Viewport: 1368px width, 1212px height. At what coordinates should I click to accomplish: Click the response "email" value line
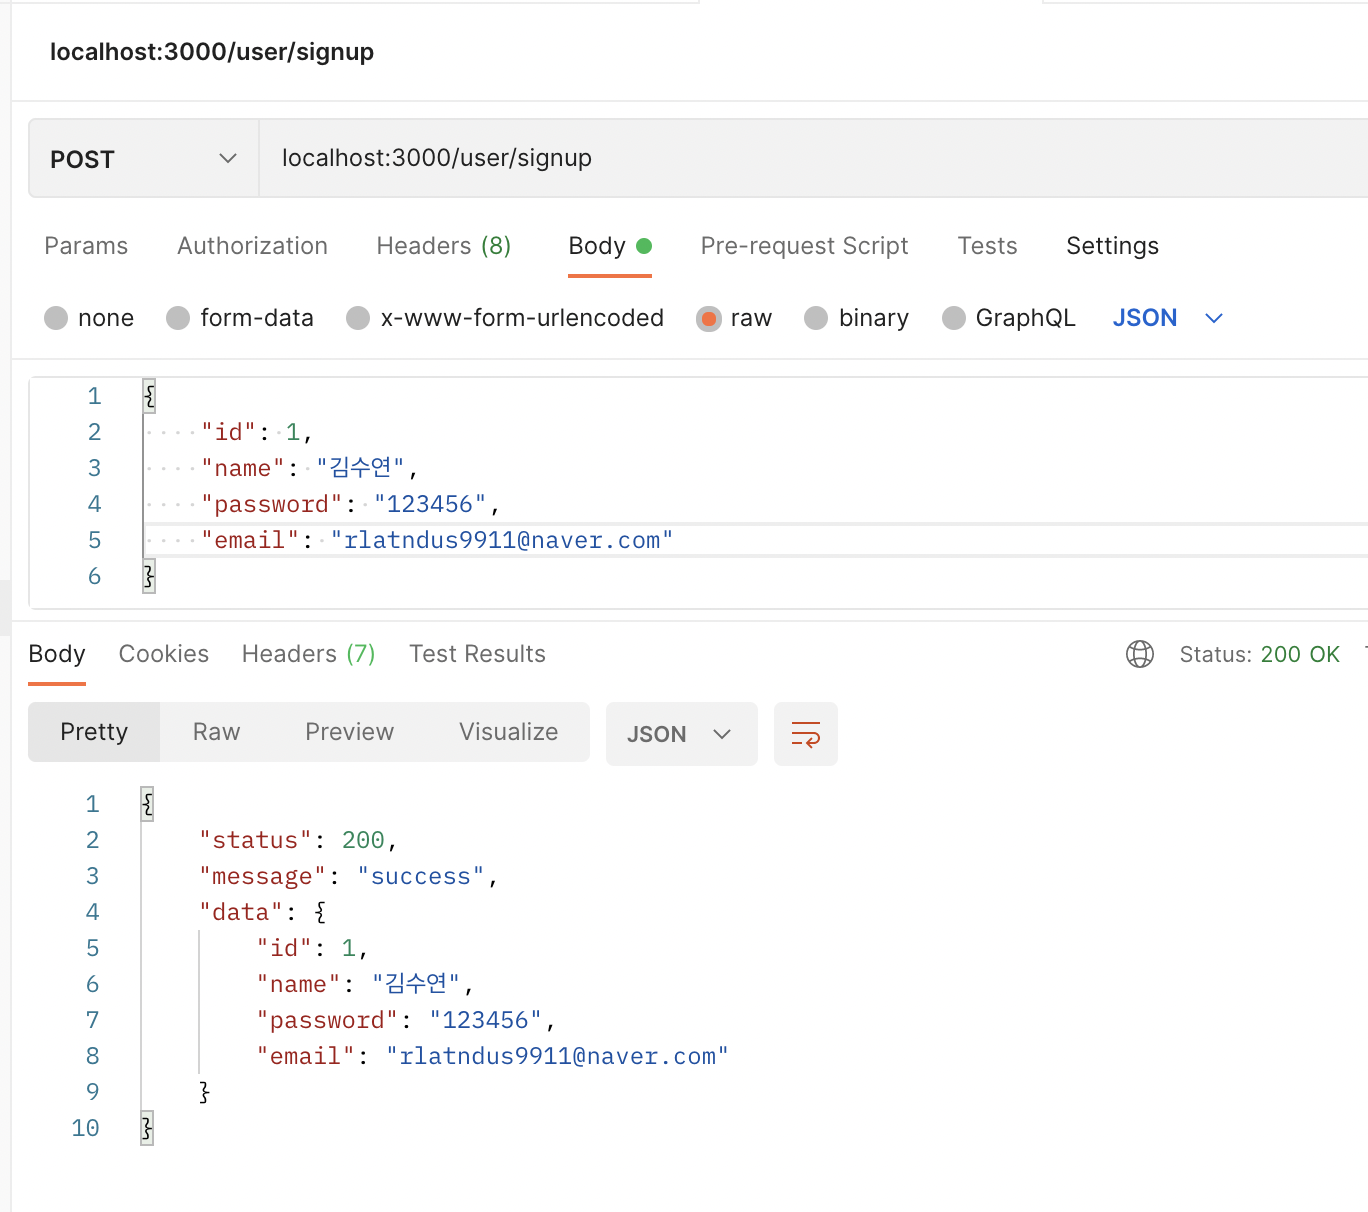(492, 1056)
